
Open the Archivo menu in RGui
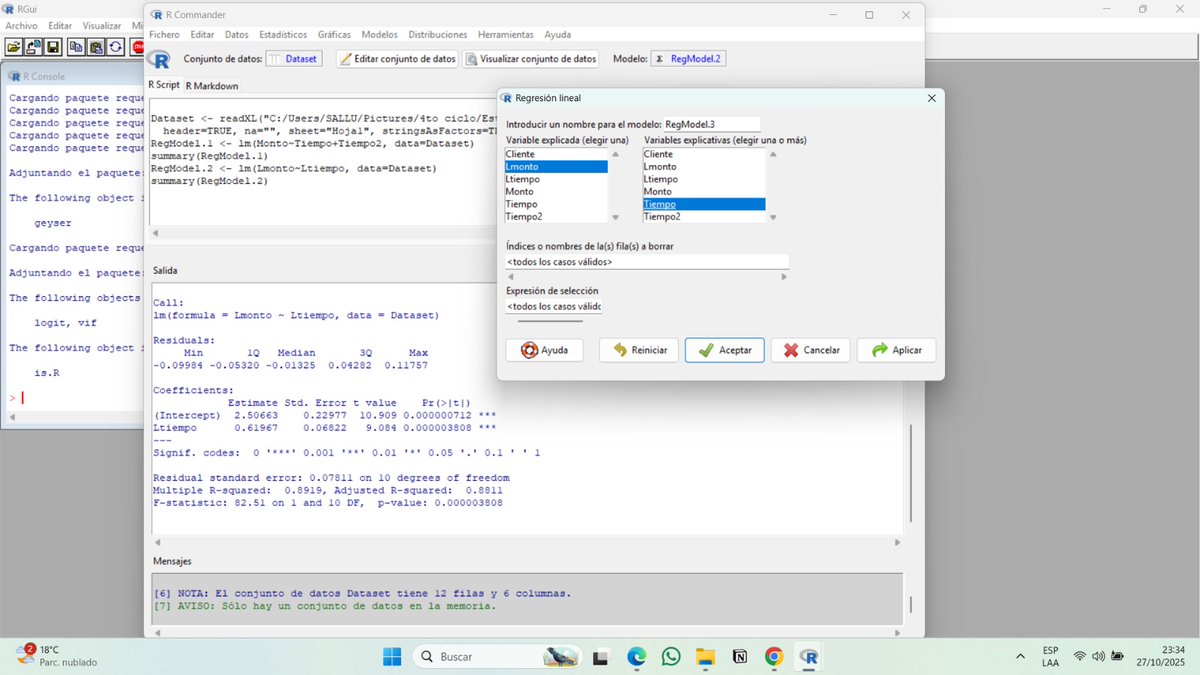(x=21, y=25)
